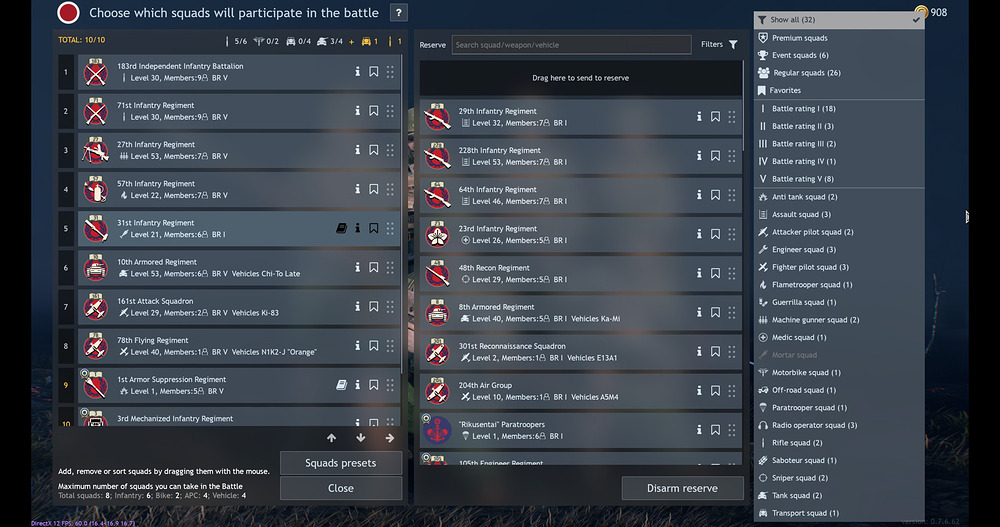1000x527 pixels.
Task: Filter by Engineer squad (3)
Action: tap(839, 249)
